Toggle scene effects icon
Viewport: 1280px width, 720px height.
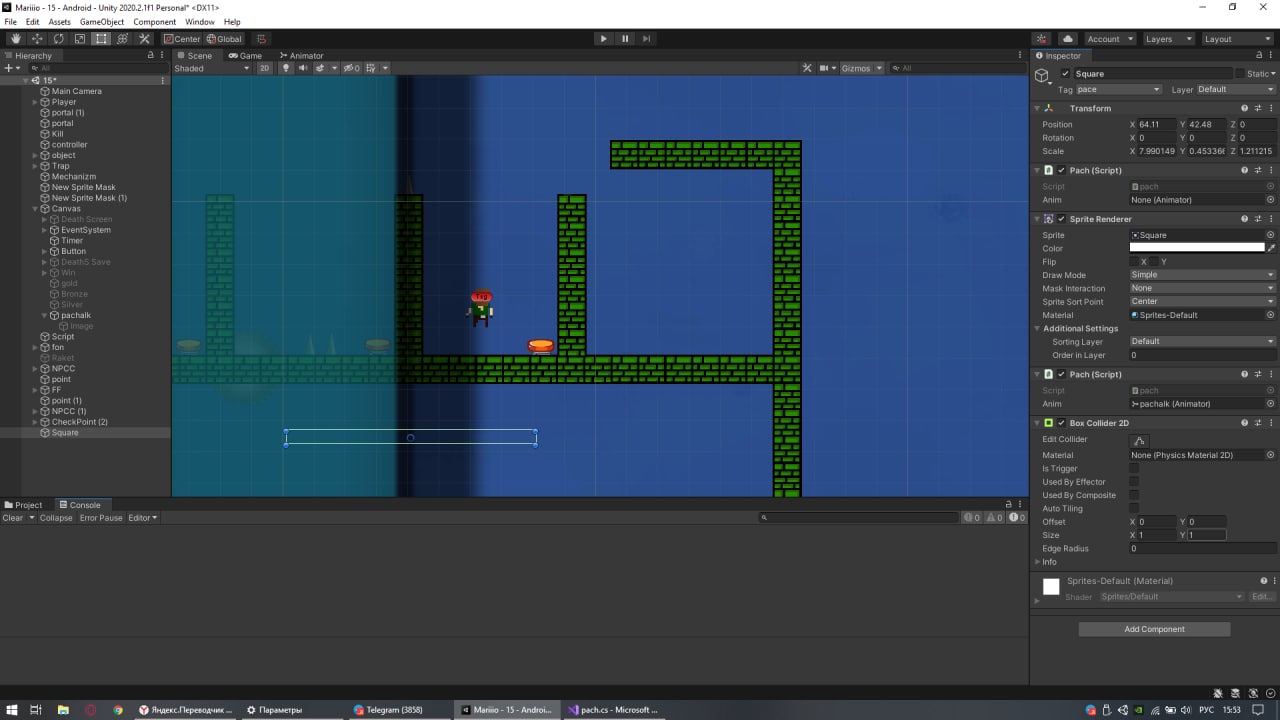pos(322,68)
